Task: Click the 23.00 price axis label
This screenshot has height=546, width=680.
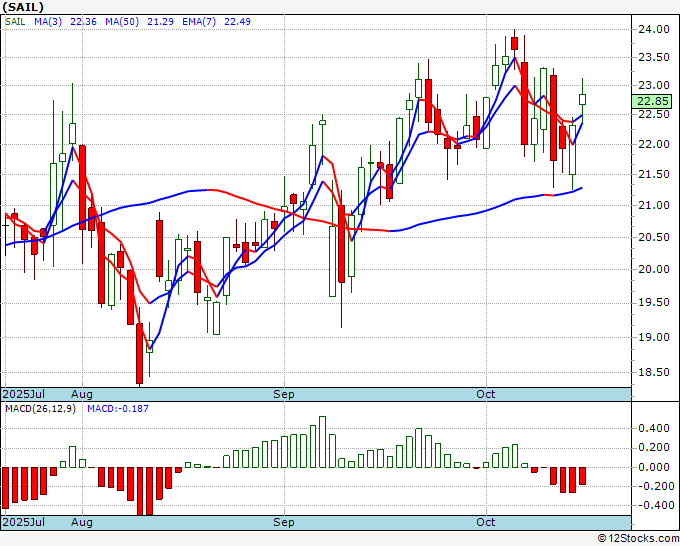Action: [x=653, y=85]
